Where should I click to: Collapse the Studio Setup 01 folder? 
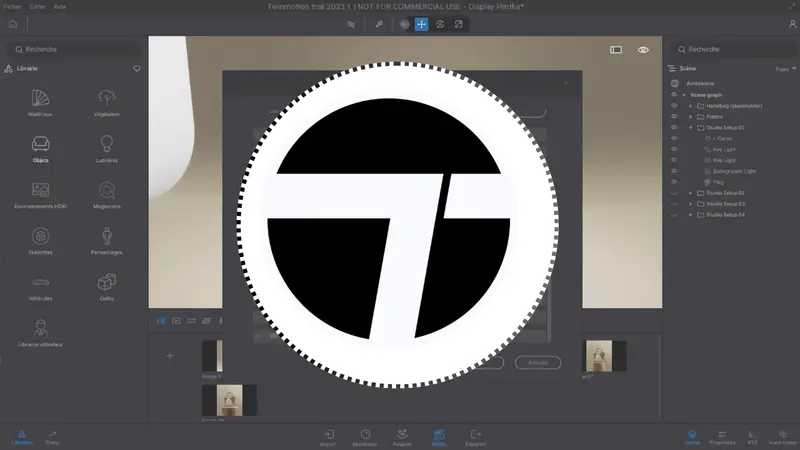tap(690, 128)
